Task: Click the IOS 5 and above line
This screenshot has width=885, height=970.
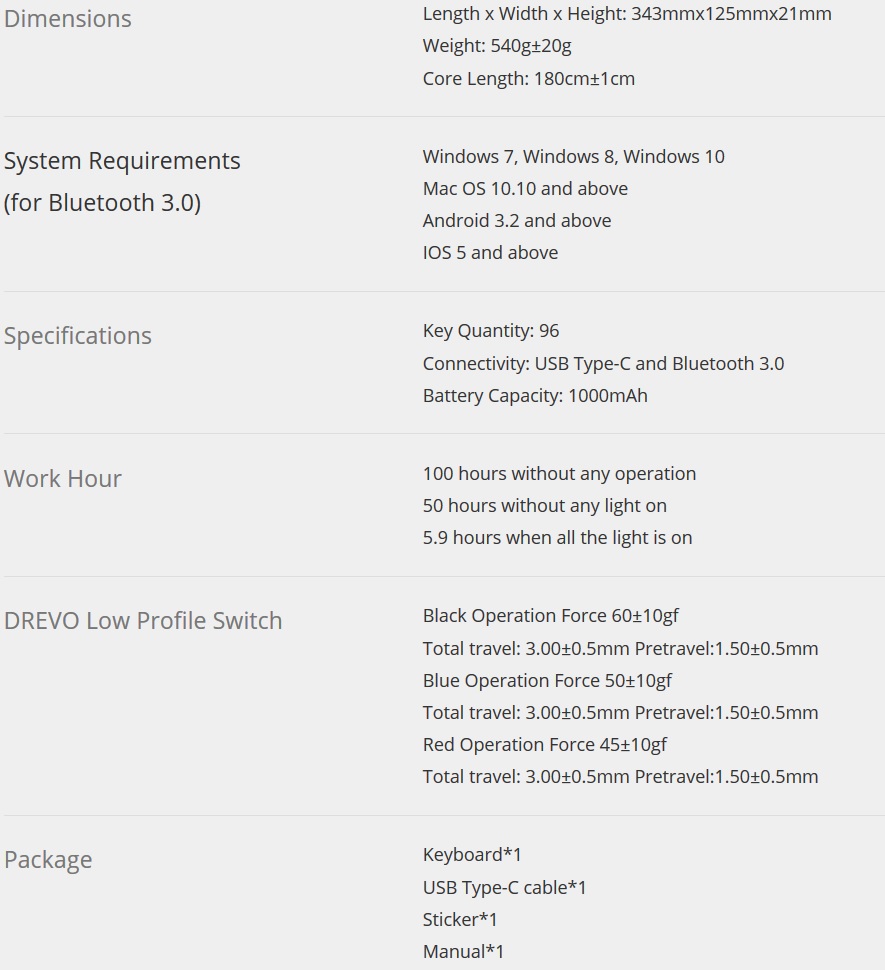Action: [490, 253]
